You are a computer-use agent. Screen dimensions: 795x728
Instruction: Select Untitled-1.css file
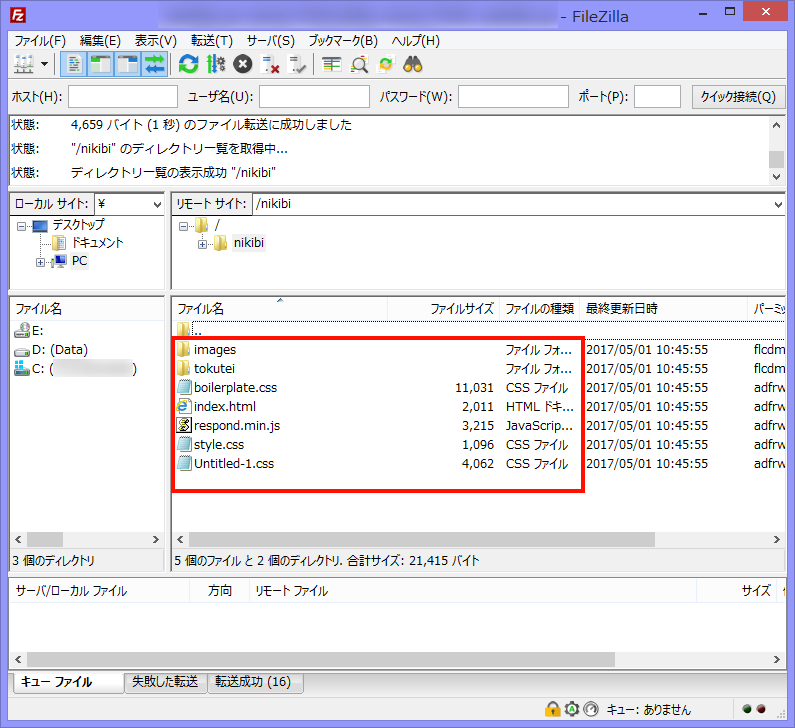tap(234, 464)
